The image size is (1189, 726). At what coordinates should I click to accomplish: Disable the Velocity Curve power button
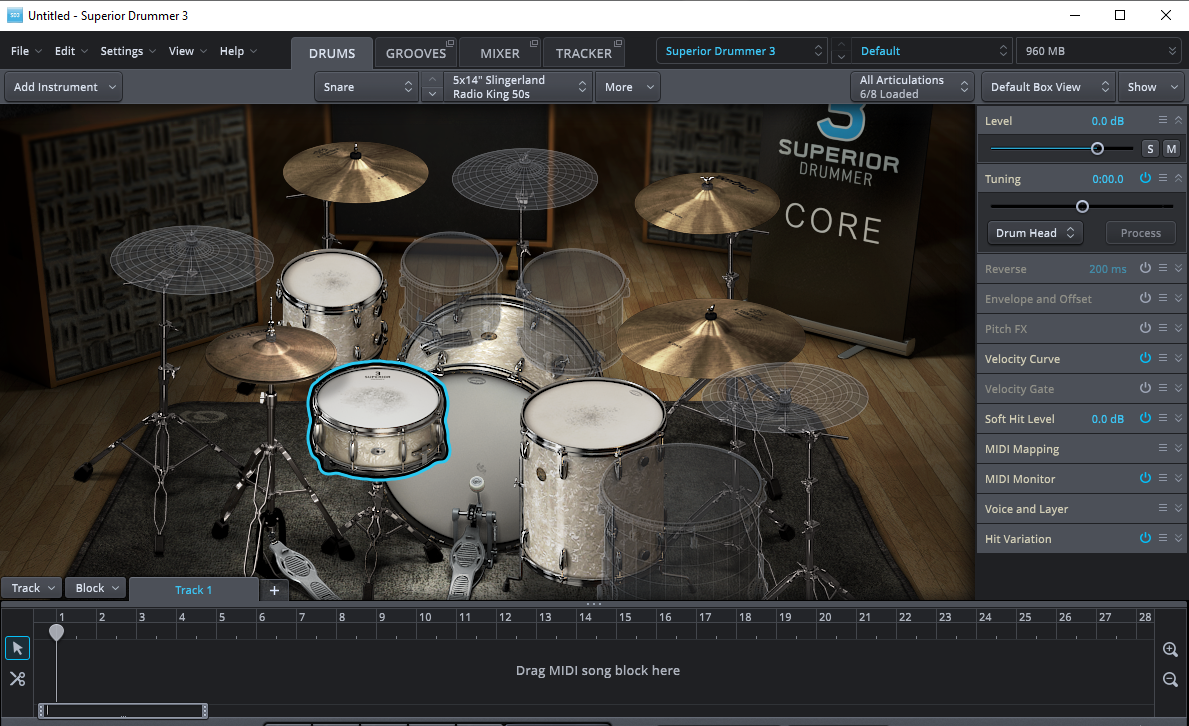pos(1145,358)
